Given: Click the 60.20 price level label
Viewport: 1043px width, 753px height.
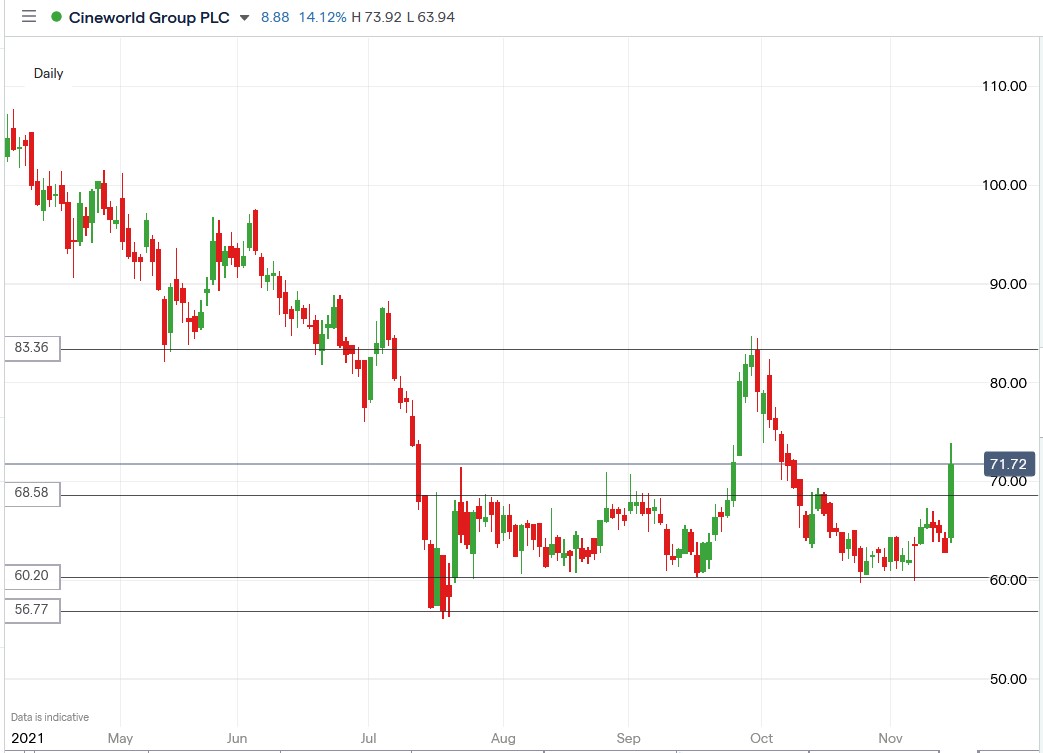Looking at the screenshot, I should tap(31, 576).
